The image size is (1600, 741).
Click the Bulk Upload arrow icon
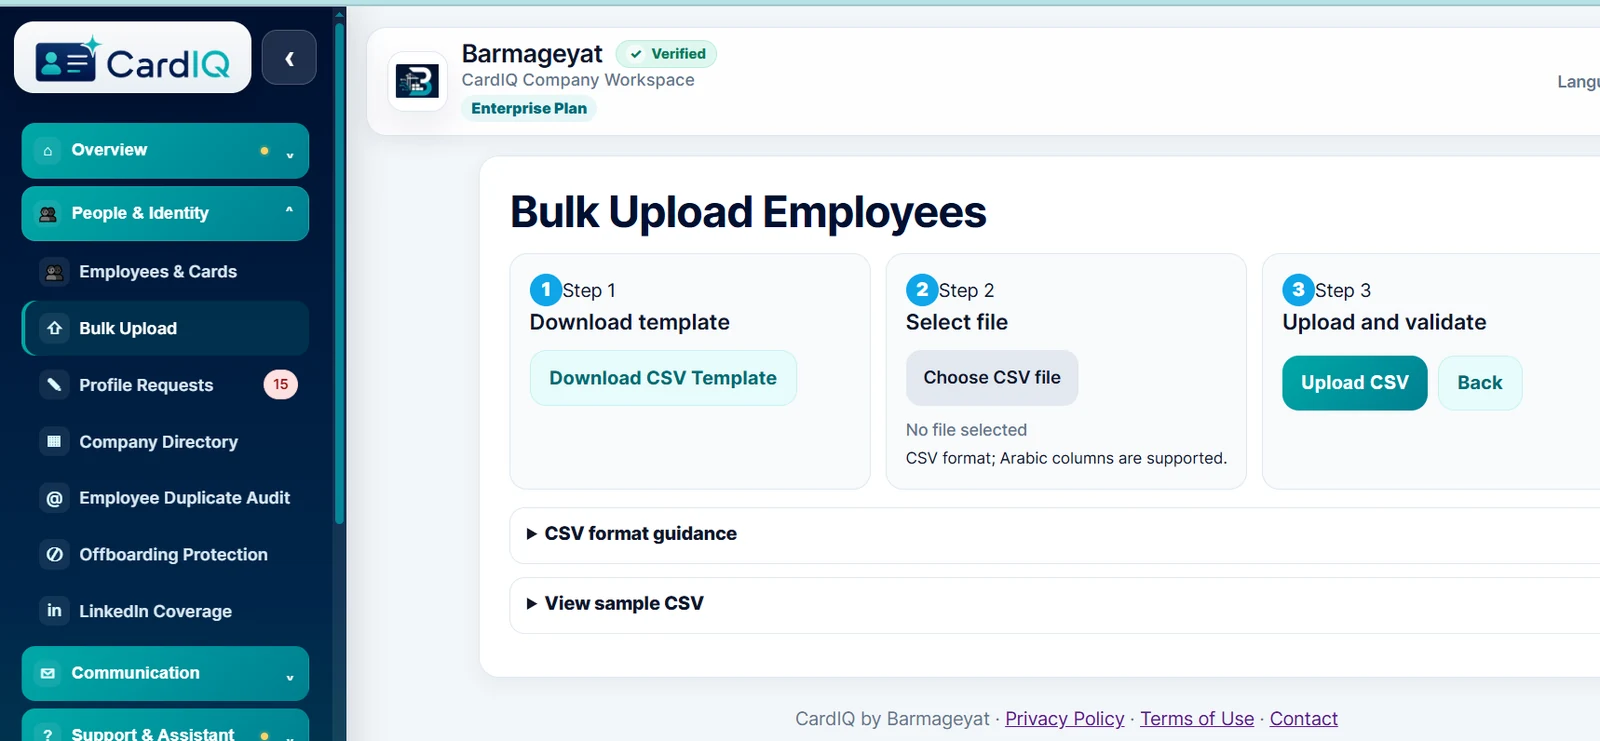pyautogui.click(x=54, y=328)
